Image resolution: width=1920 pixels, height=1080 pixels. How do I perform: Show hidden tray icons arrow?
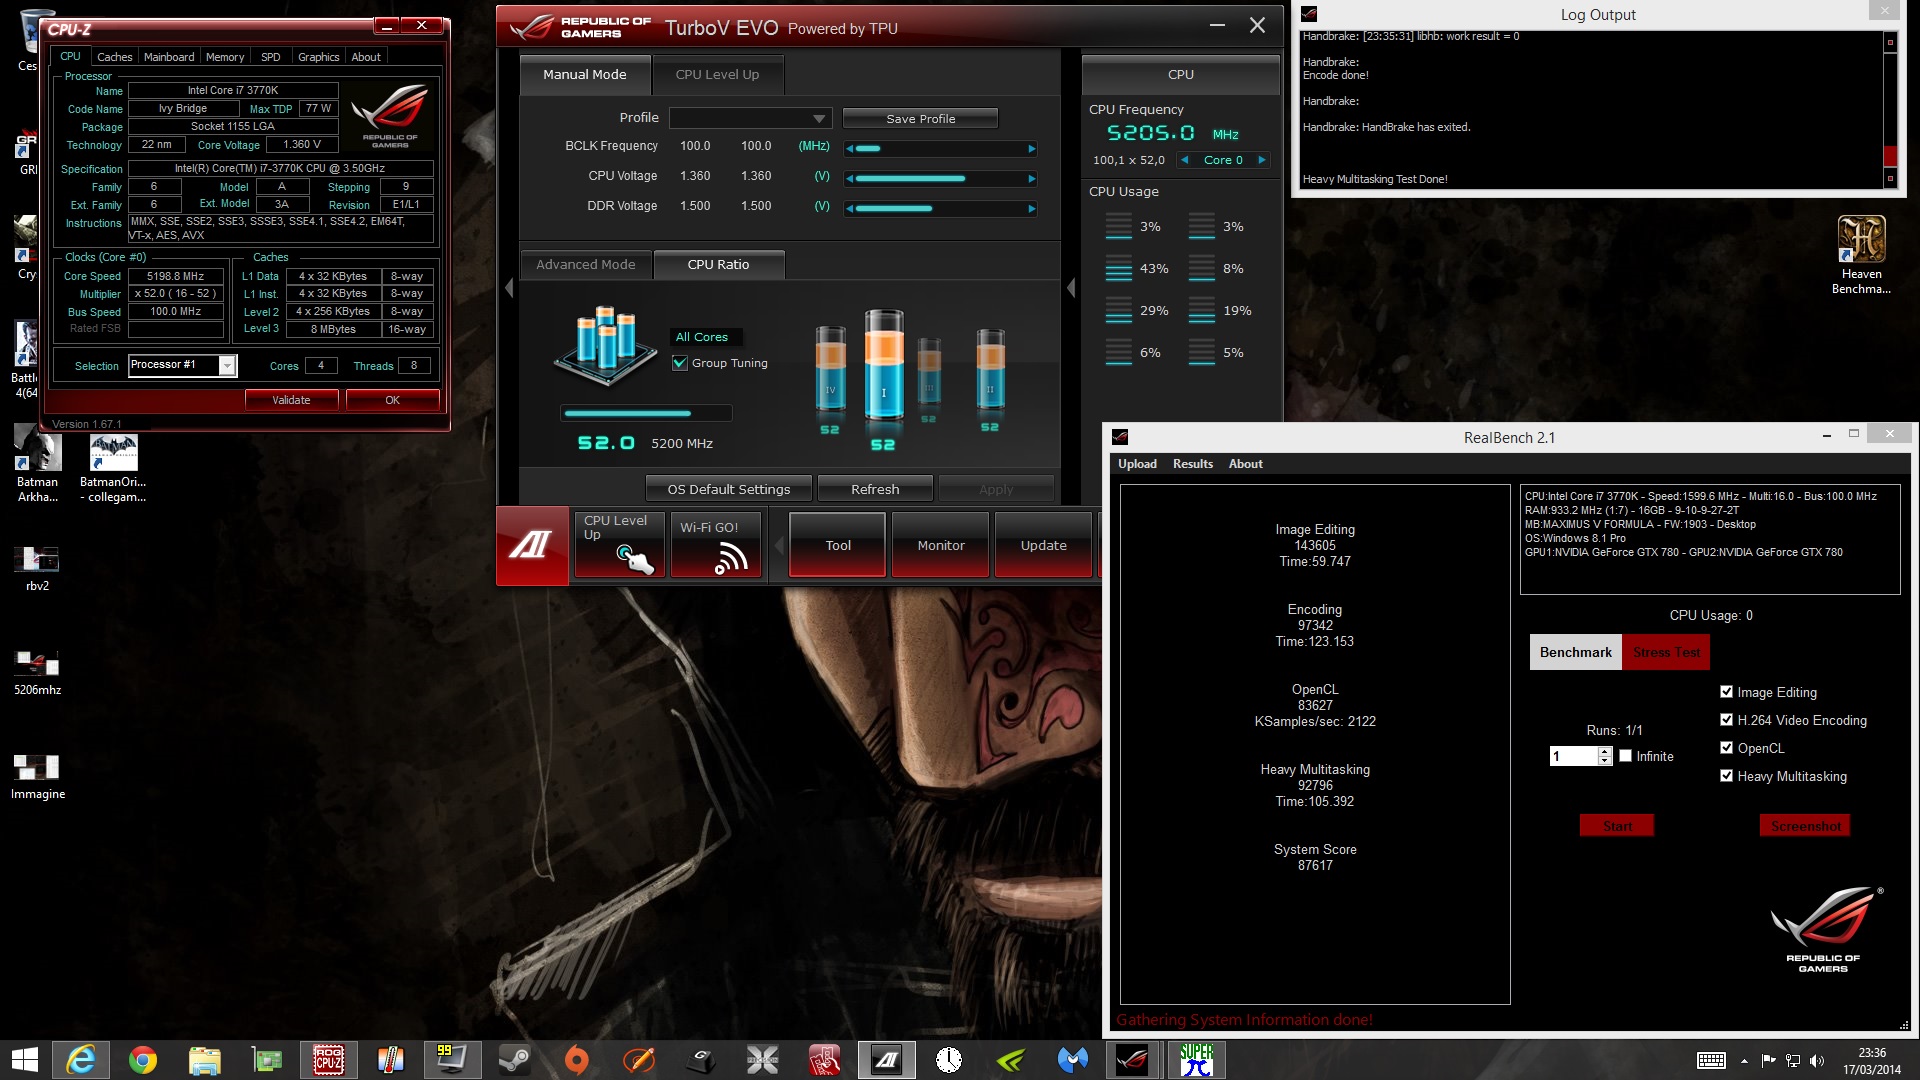click(1744, 1061)
